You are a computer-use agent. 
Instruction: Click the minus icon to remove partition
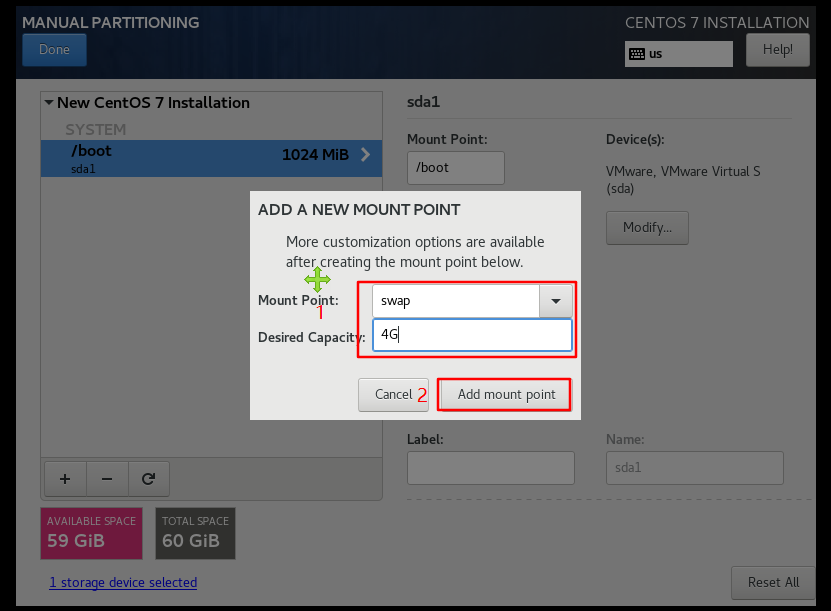point(107,479)
